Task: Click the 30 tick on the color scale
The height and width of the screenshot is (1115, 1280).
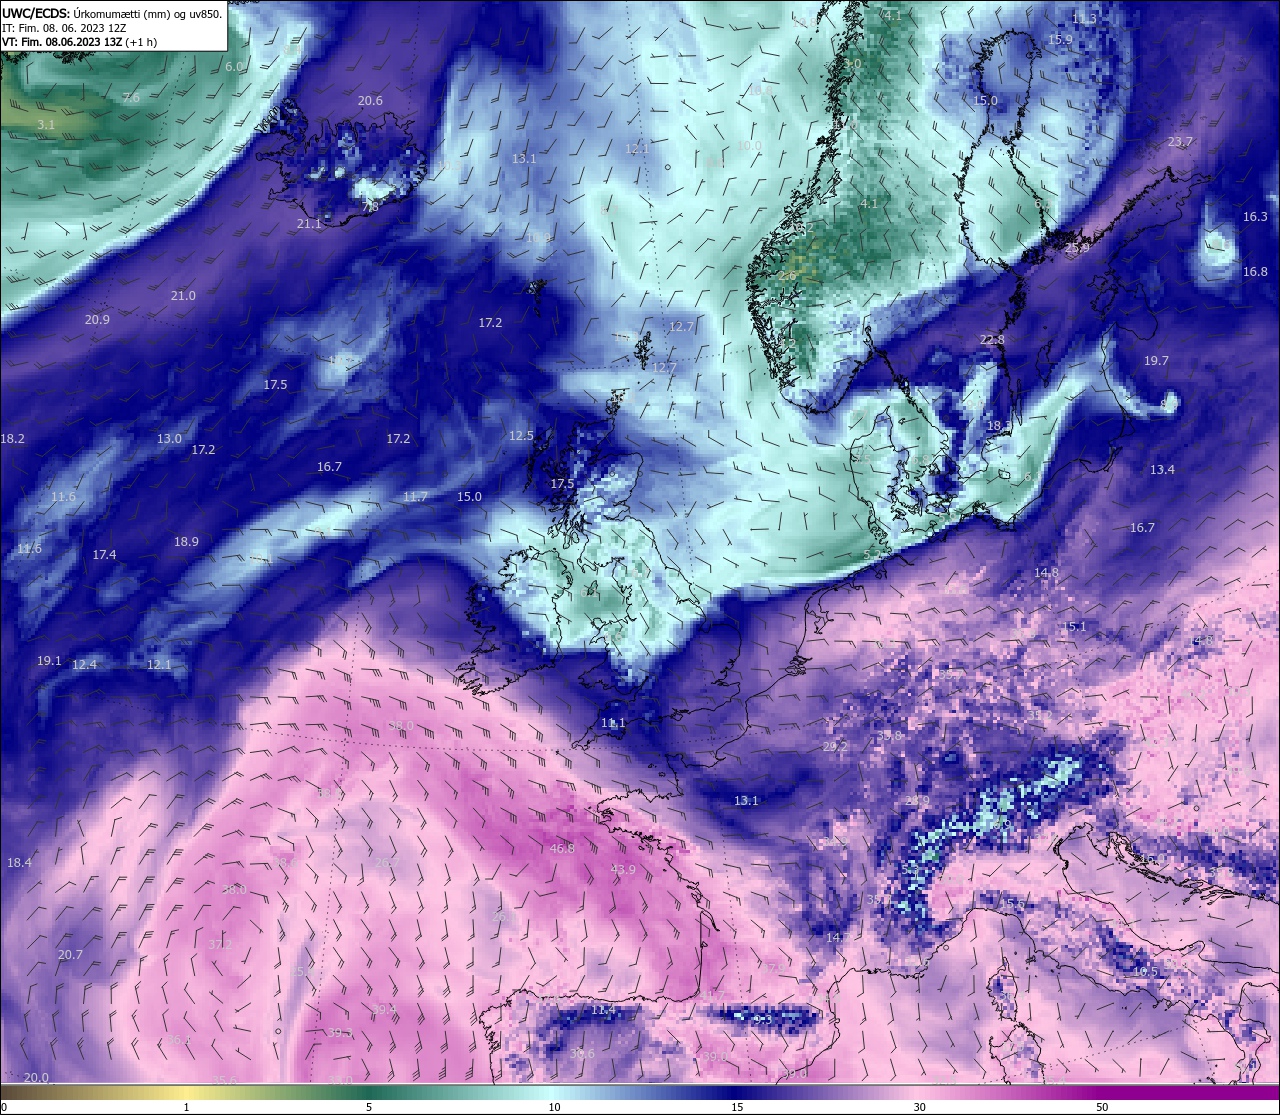Action: [x=919, y=1107]
